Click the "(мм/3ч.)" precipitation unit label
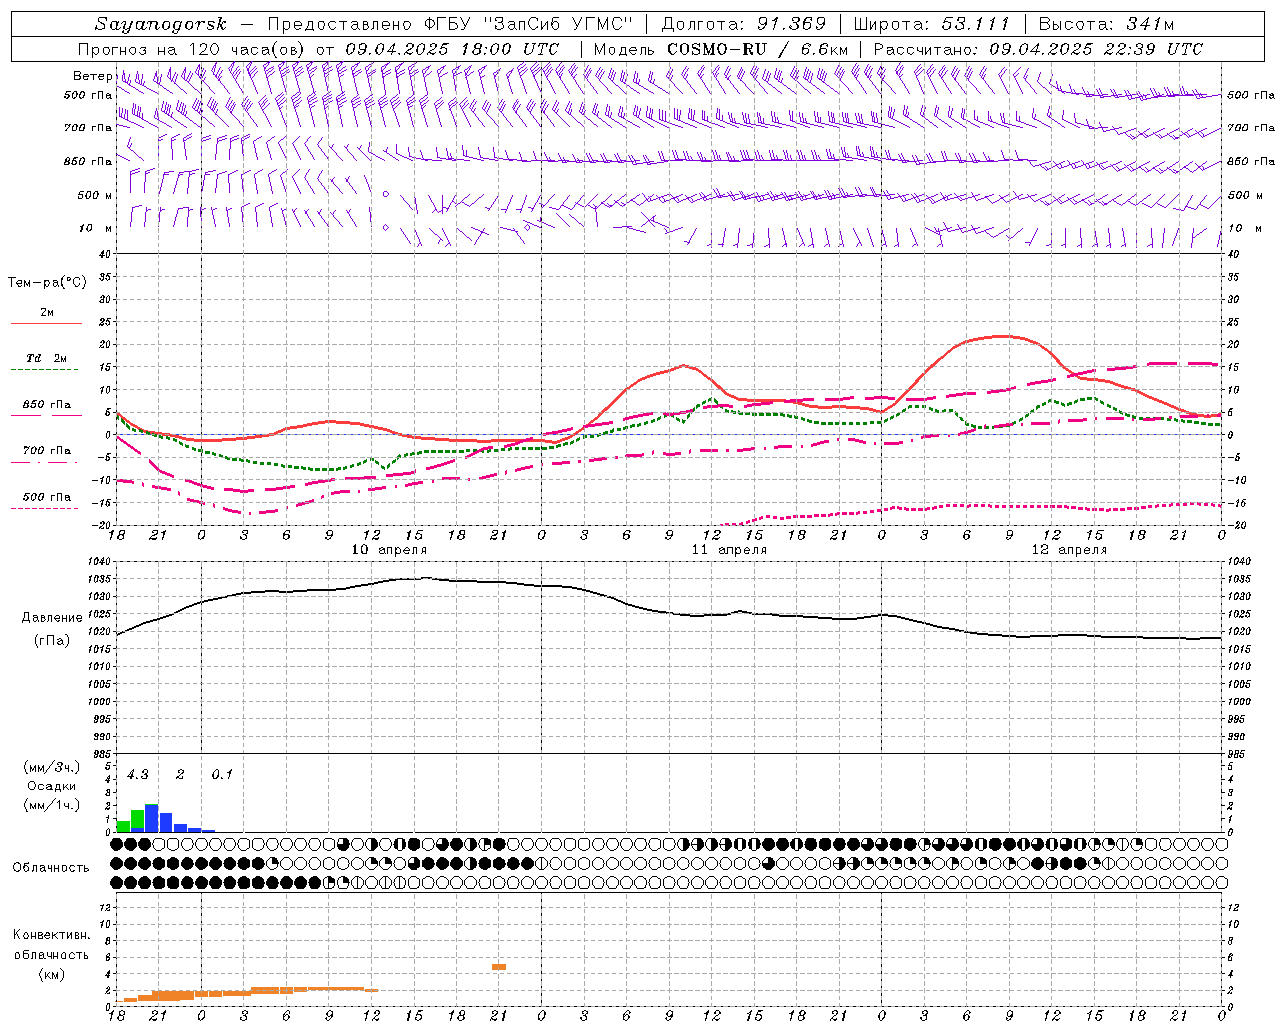 (51, 767)
